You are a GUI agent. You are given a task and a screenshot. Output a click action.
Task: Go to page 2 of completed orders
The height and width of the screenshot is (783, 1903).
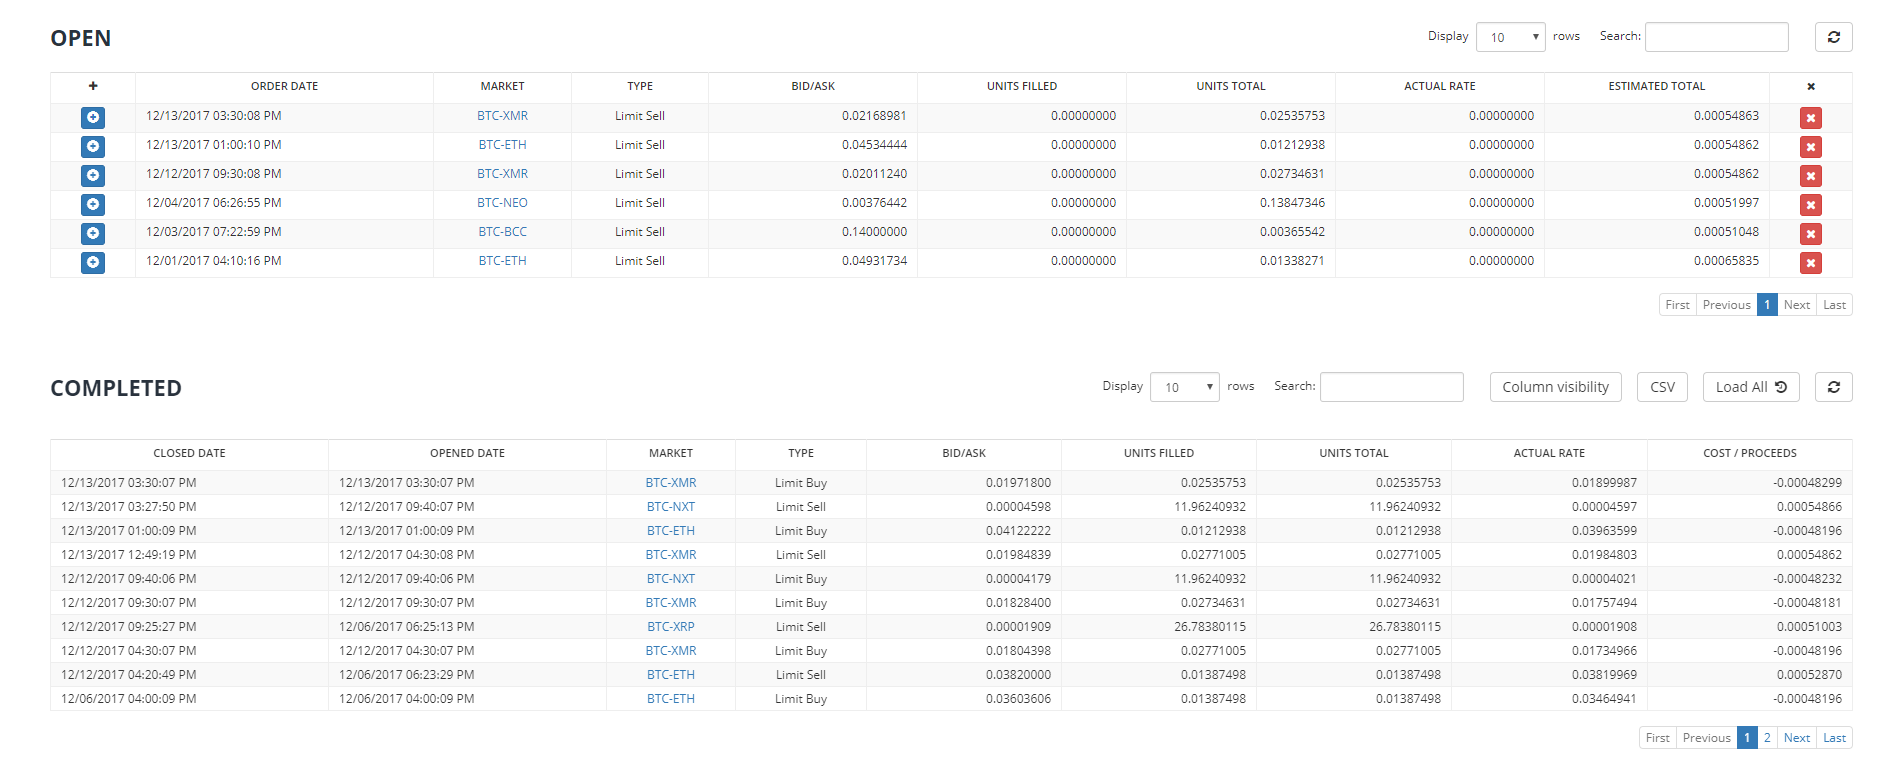[x=1767, y=738]
